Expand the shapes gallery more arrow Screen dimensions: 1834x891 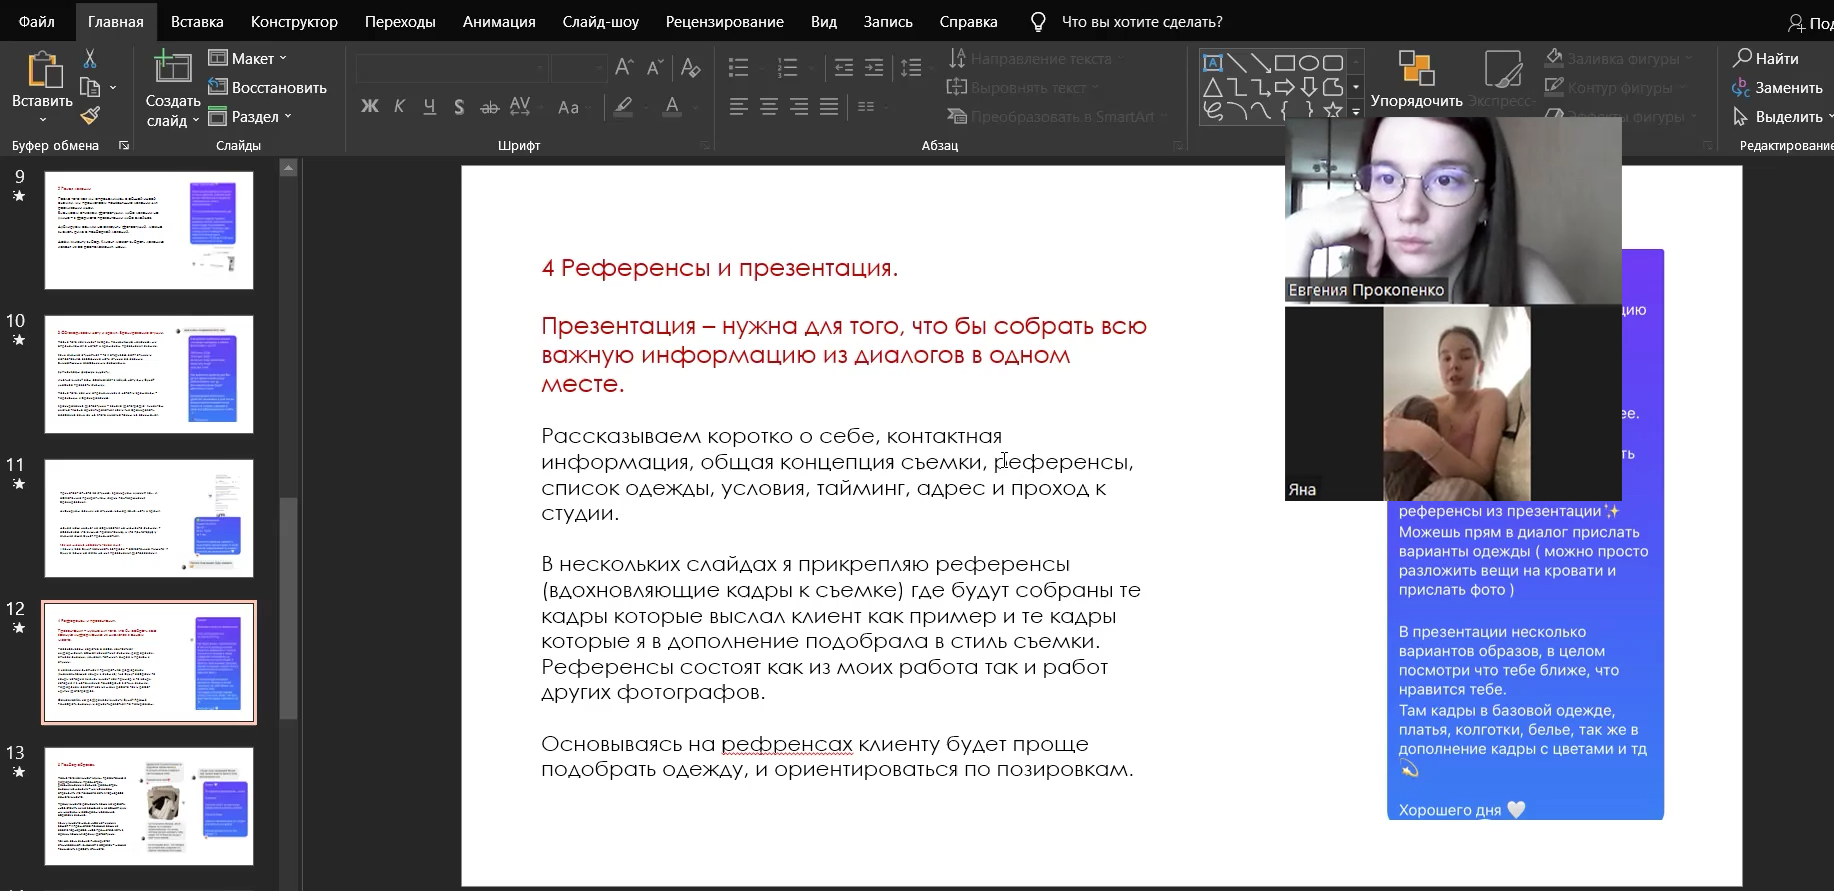coord(1356,112)
